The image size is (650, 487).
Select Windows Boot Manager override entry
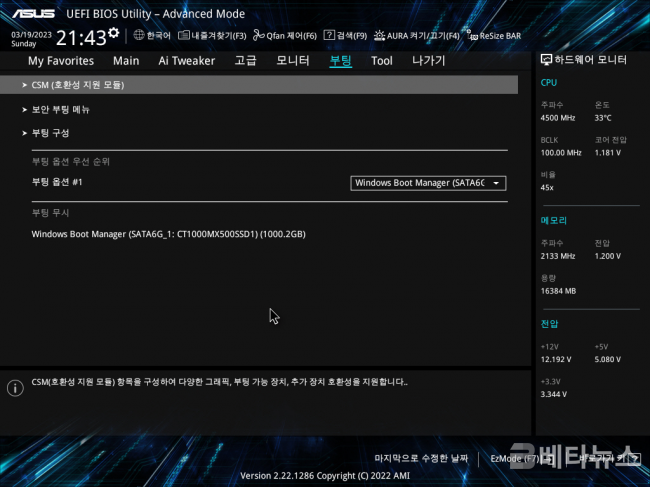click(169, 234)
